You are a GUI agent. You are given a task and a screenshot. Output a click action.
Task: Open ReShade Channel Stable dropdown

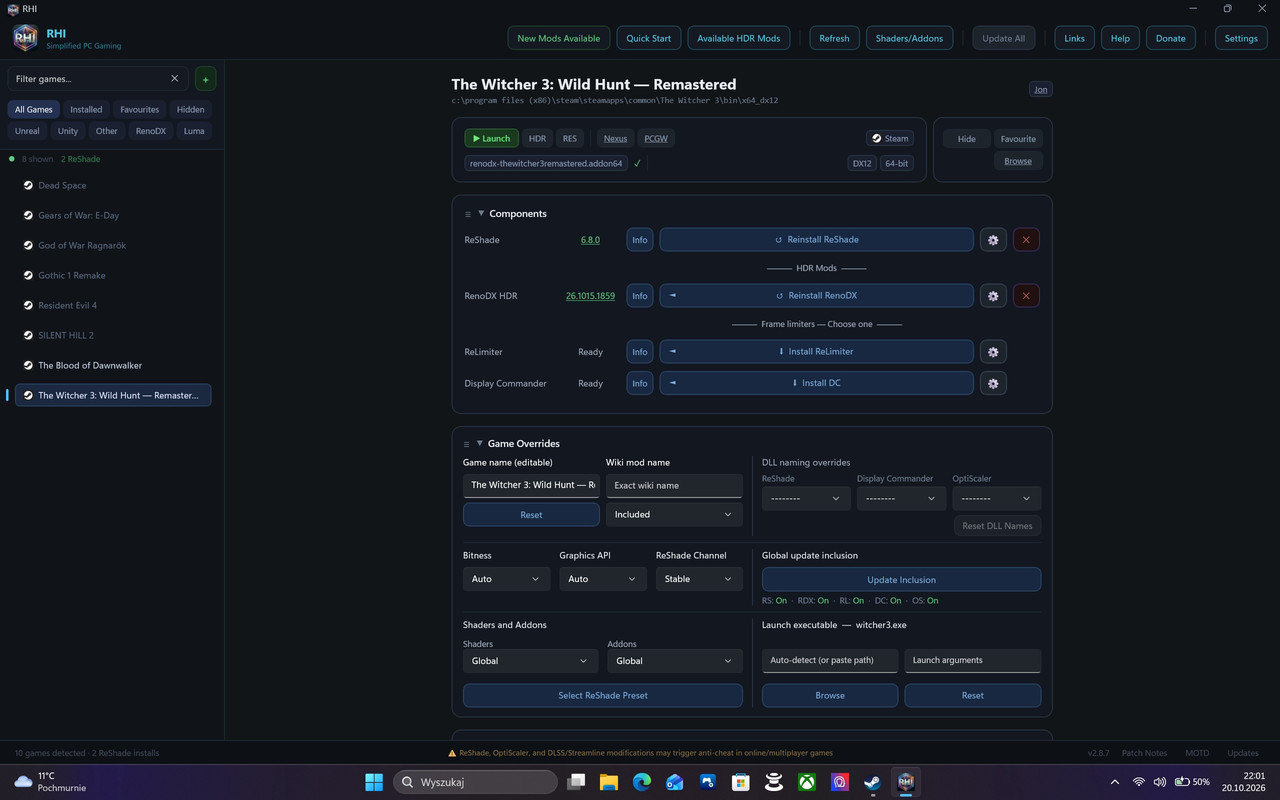point(699,579)
